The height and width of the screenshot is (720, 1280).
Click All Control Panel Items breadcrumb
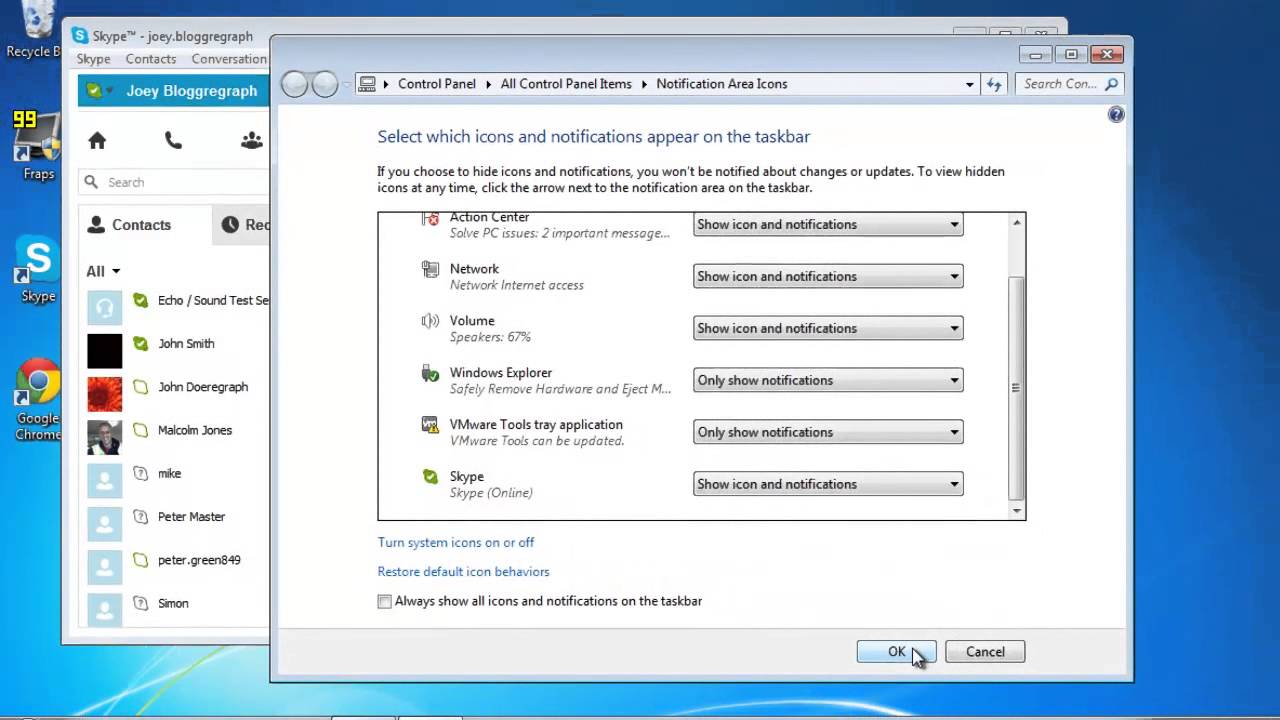pyautogui.click(x=566, y=84)
